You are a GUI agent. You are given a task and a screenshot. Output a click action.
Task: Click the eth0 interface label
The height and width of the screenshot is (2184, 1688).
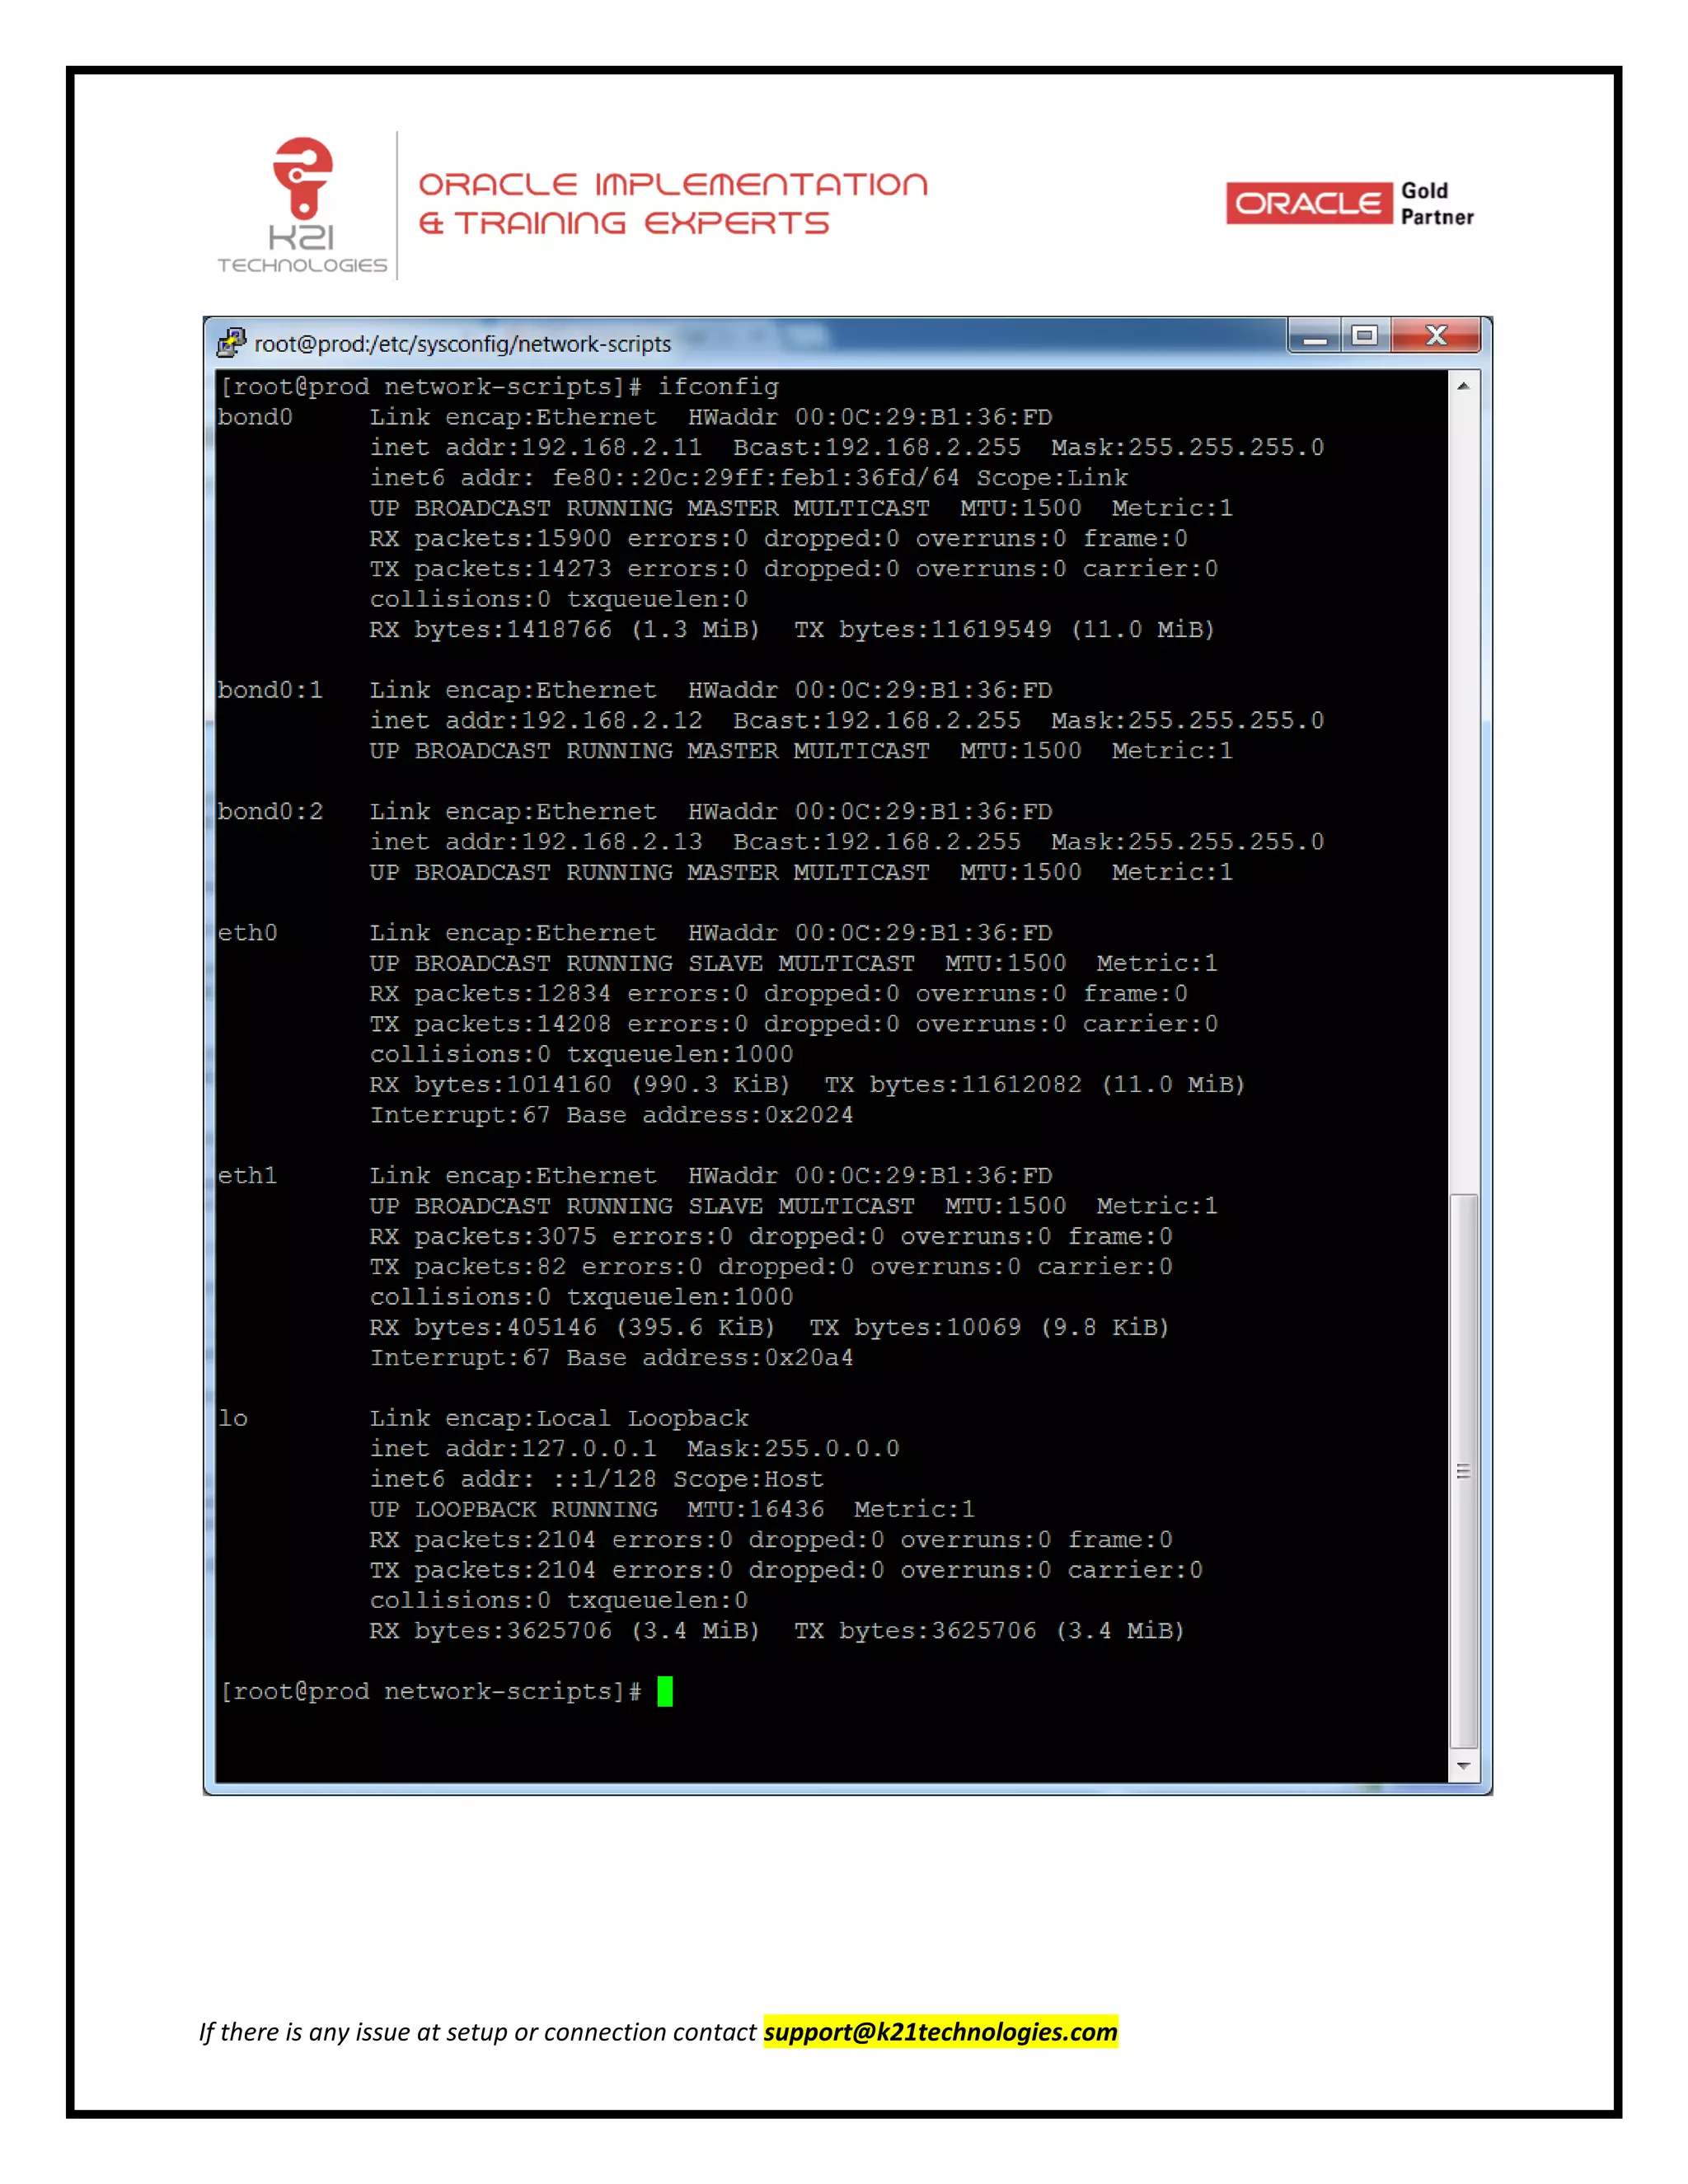(x=247, y=933)
